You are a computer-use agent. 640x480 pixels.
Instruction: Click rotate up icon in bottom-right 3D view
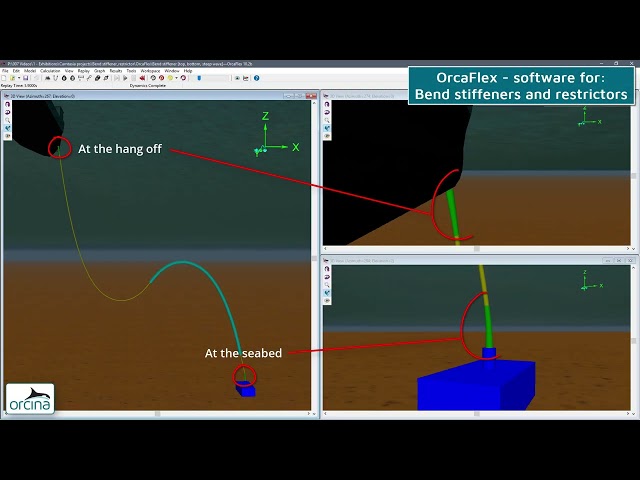[x=327, y=269]
